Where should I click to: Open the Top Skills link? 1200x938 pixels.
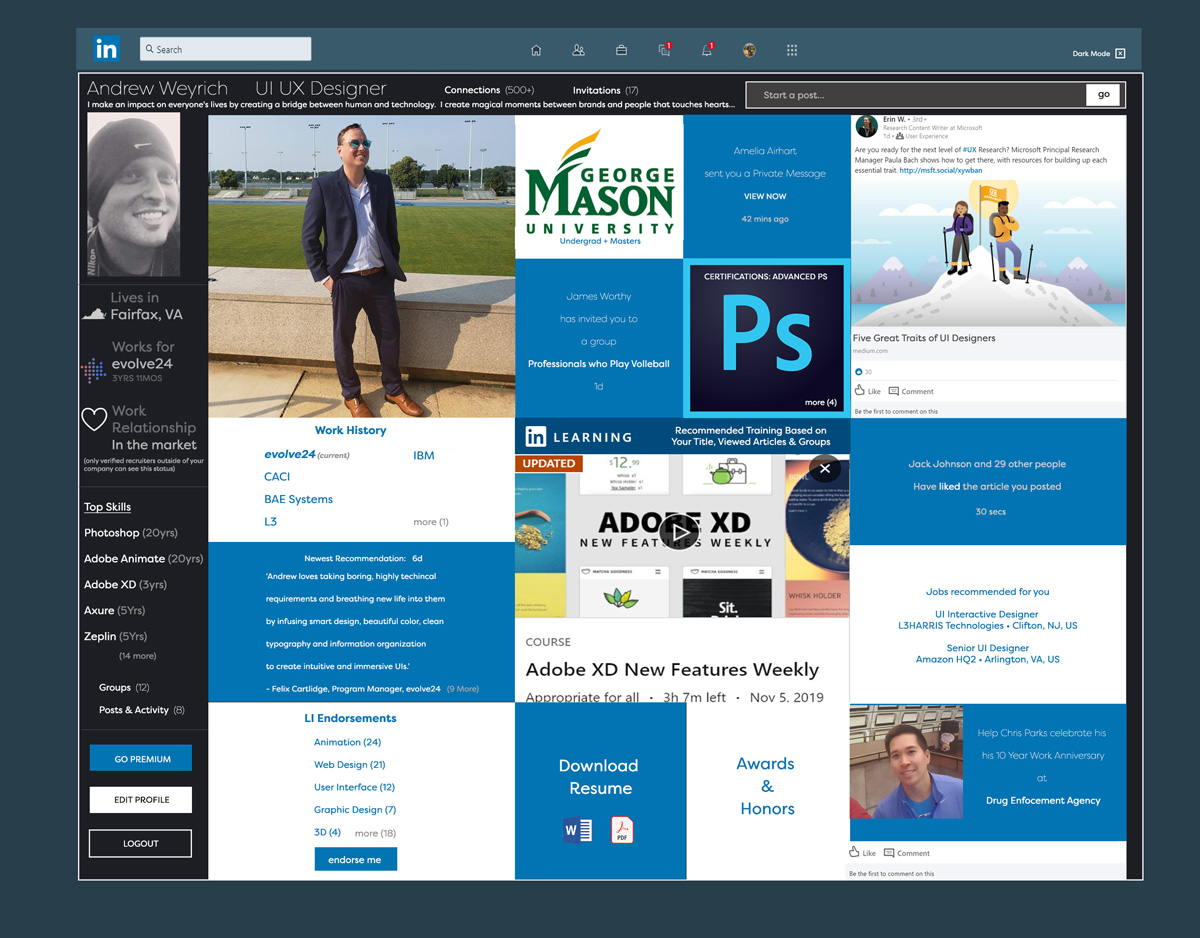107,507
